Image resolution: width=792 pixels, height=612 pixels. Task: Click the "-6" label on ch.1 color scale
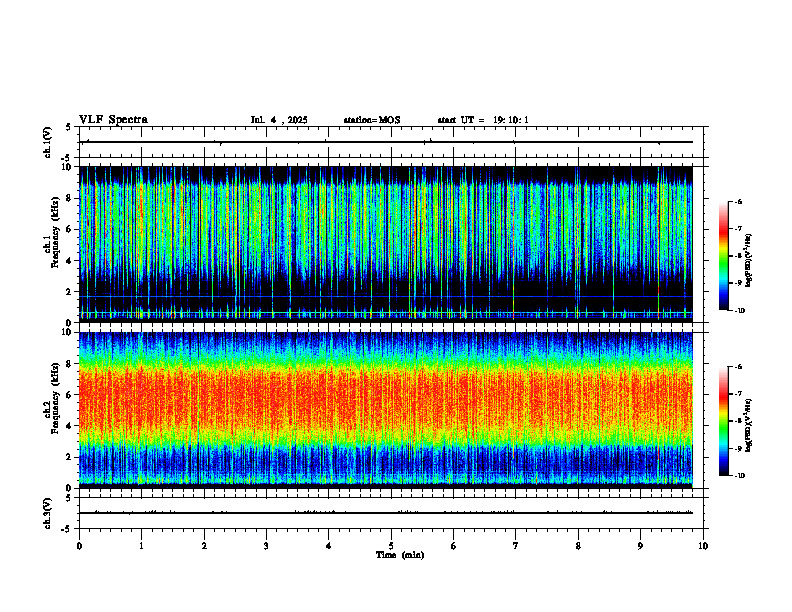click(737, 202)
